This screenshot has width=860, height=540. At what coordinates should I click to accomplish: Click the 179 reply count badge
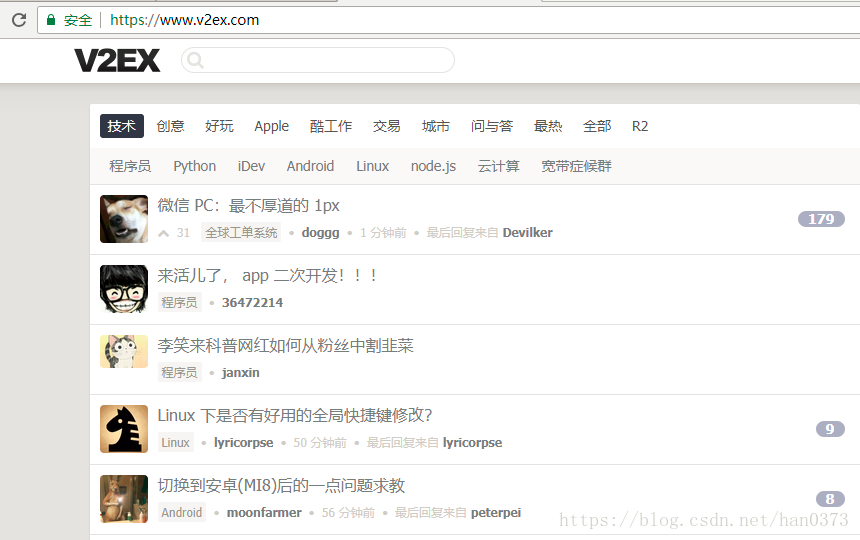pos(821,219)
